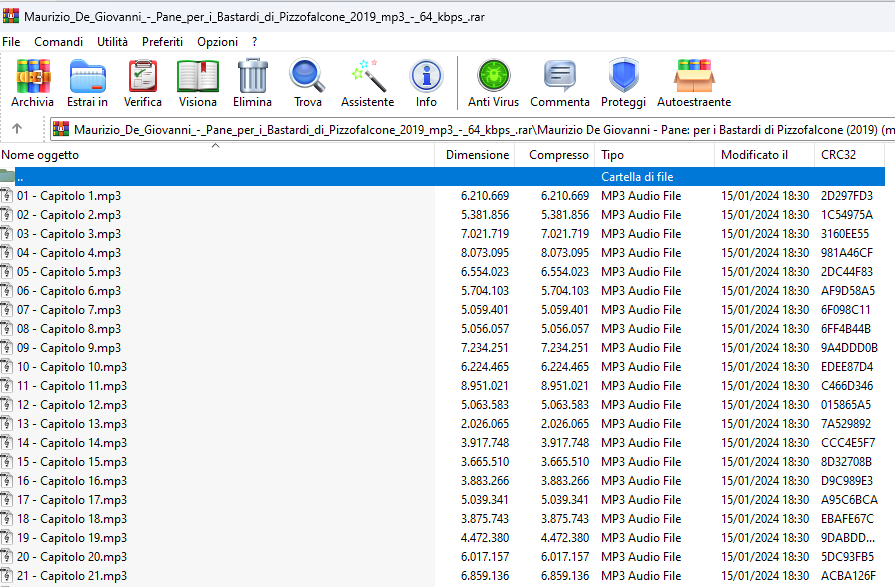Select file 17 - Capitolo 17.mp3

pyautogui.click(x=442, y=499)
